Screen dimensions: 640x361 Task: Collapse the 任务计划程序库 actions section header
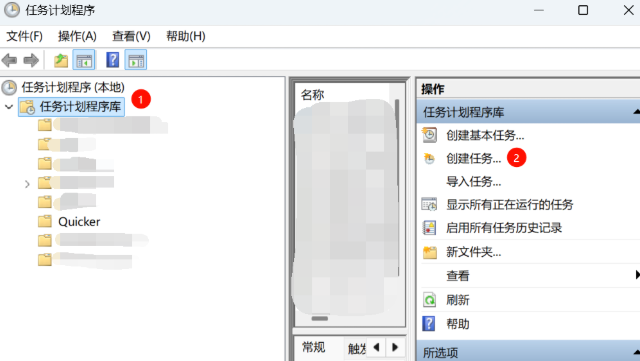tap(637, 111)
